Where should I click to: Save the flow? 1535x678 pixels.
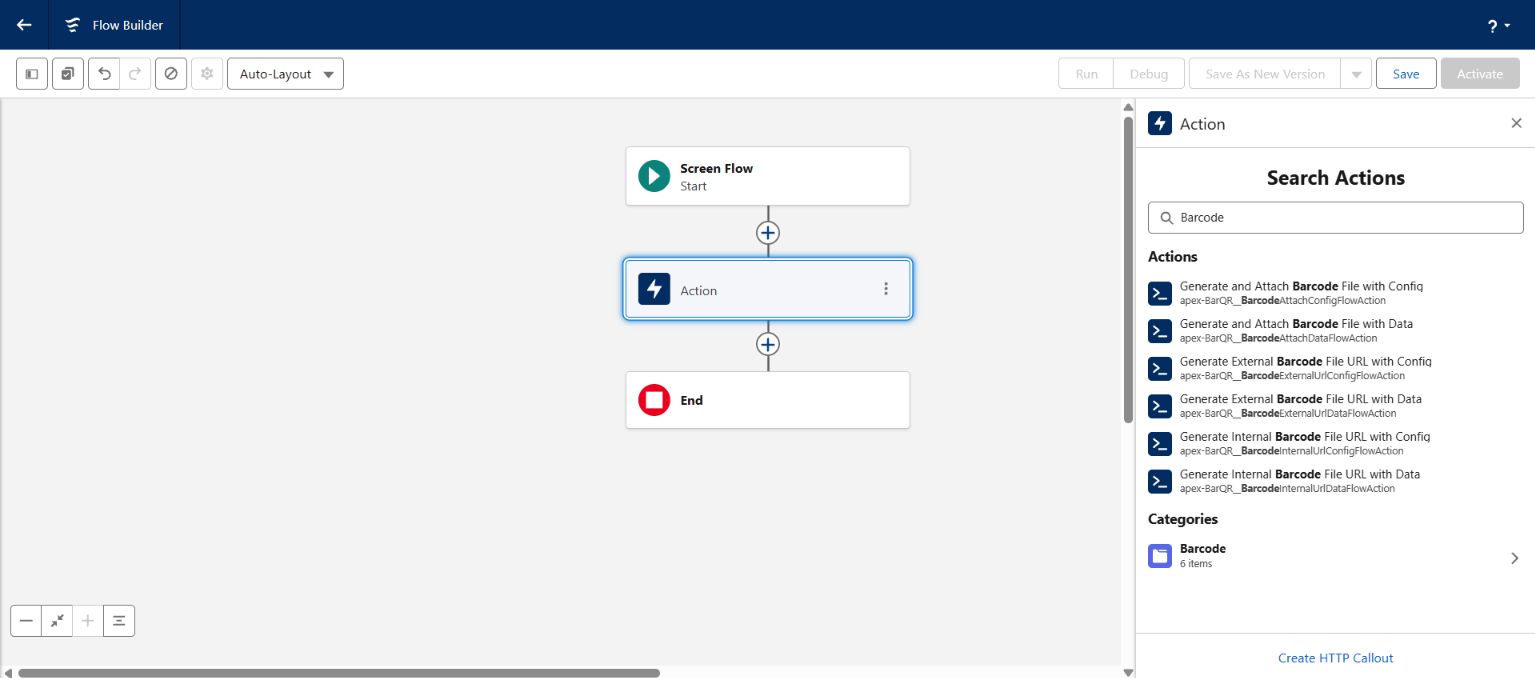pyautogui.click(x=1406, y=74)
